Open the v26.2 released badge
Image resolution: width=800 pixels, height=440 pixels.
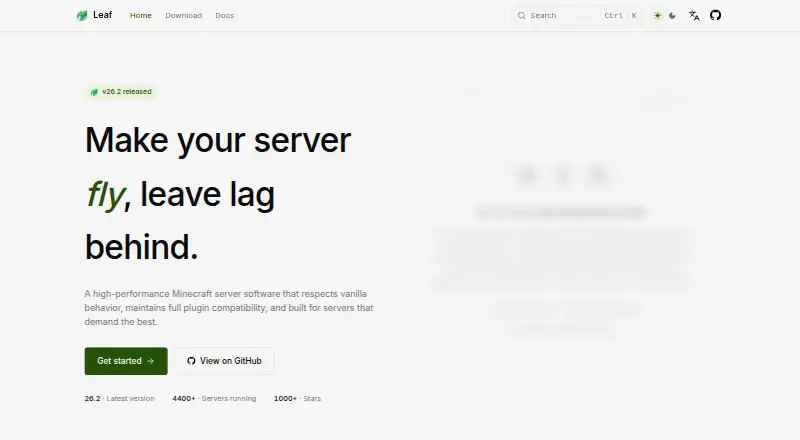pos(121,92)
